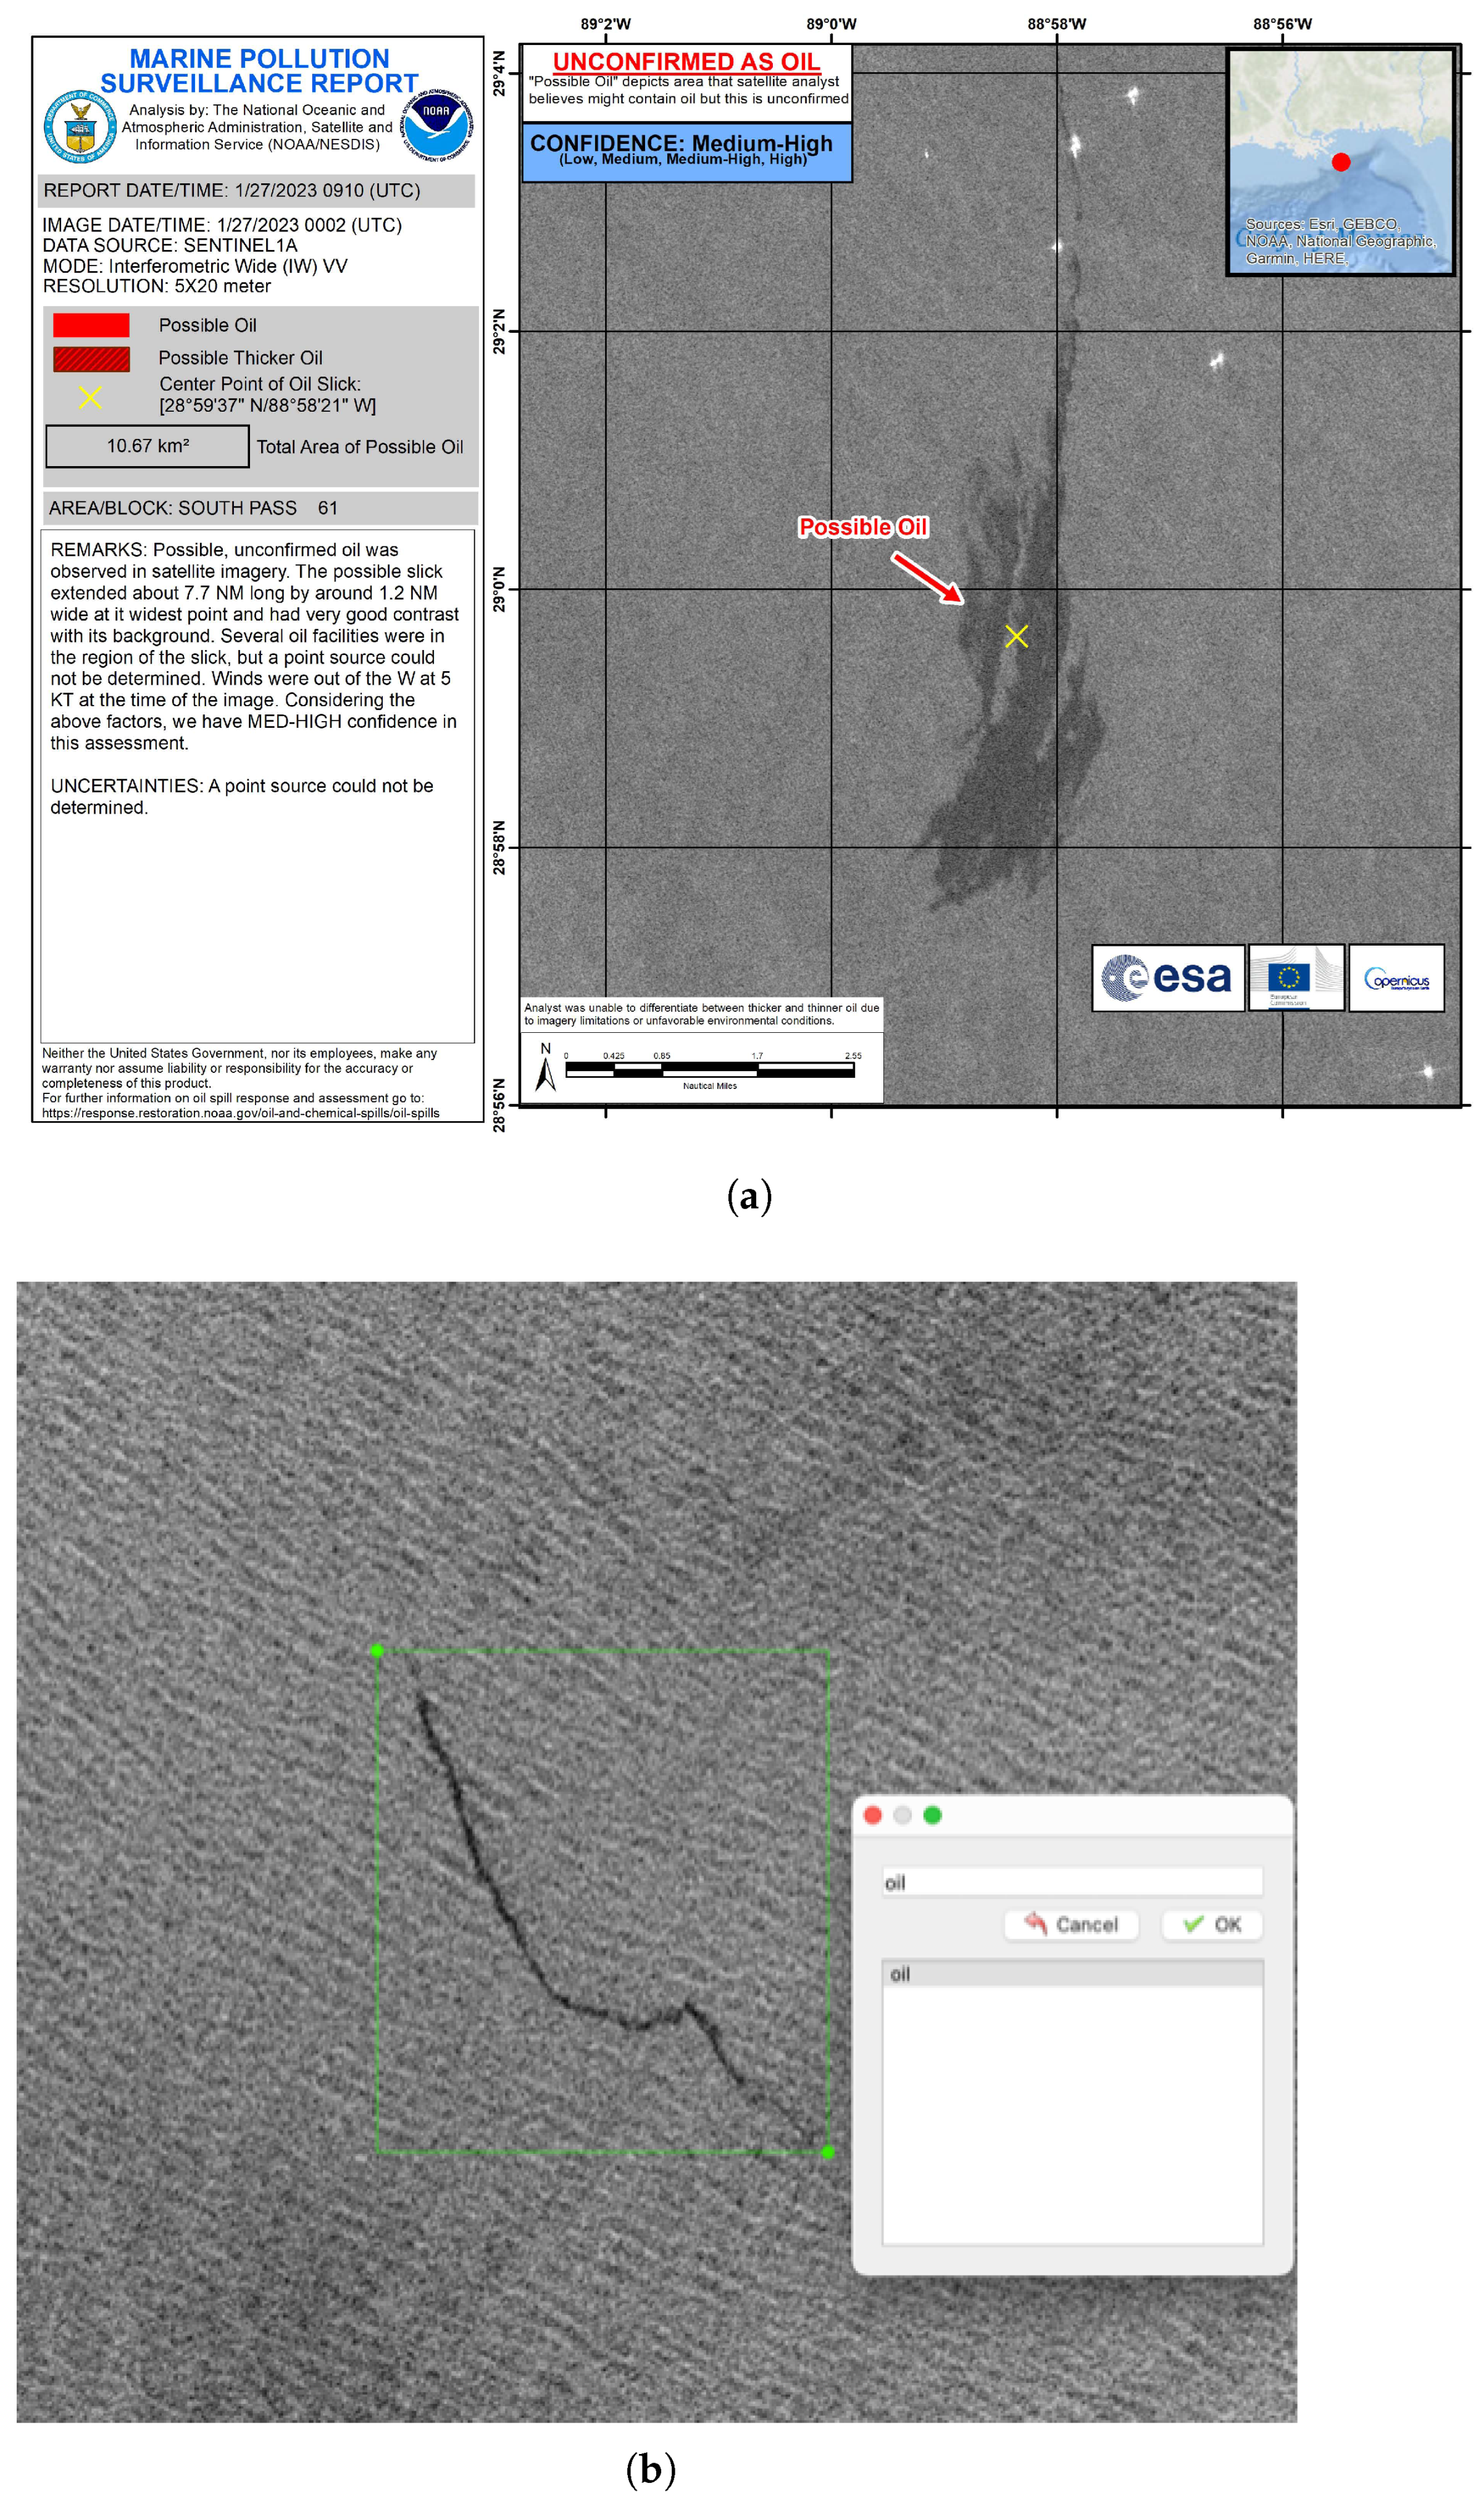The width and height of the screenshot is (1484, 2504).
Task: Click the green zoom button on dialog
Action: pyautogui.click(x=932, y=1815)
